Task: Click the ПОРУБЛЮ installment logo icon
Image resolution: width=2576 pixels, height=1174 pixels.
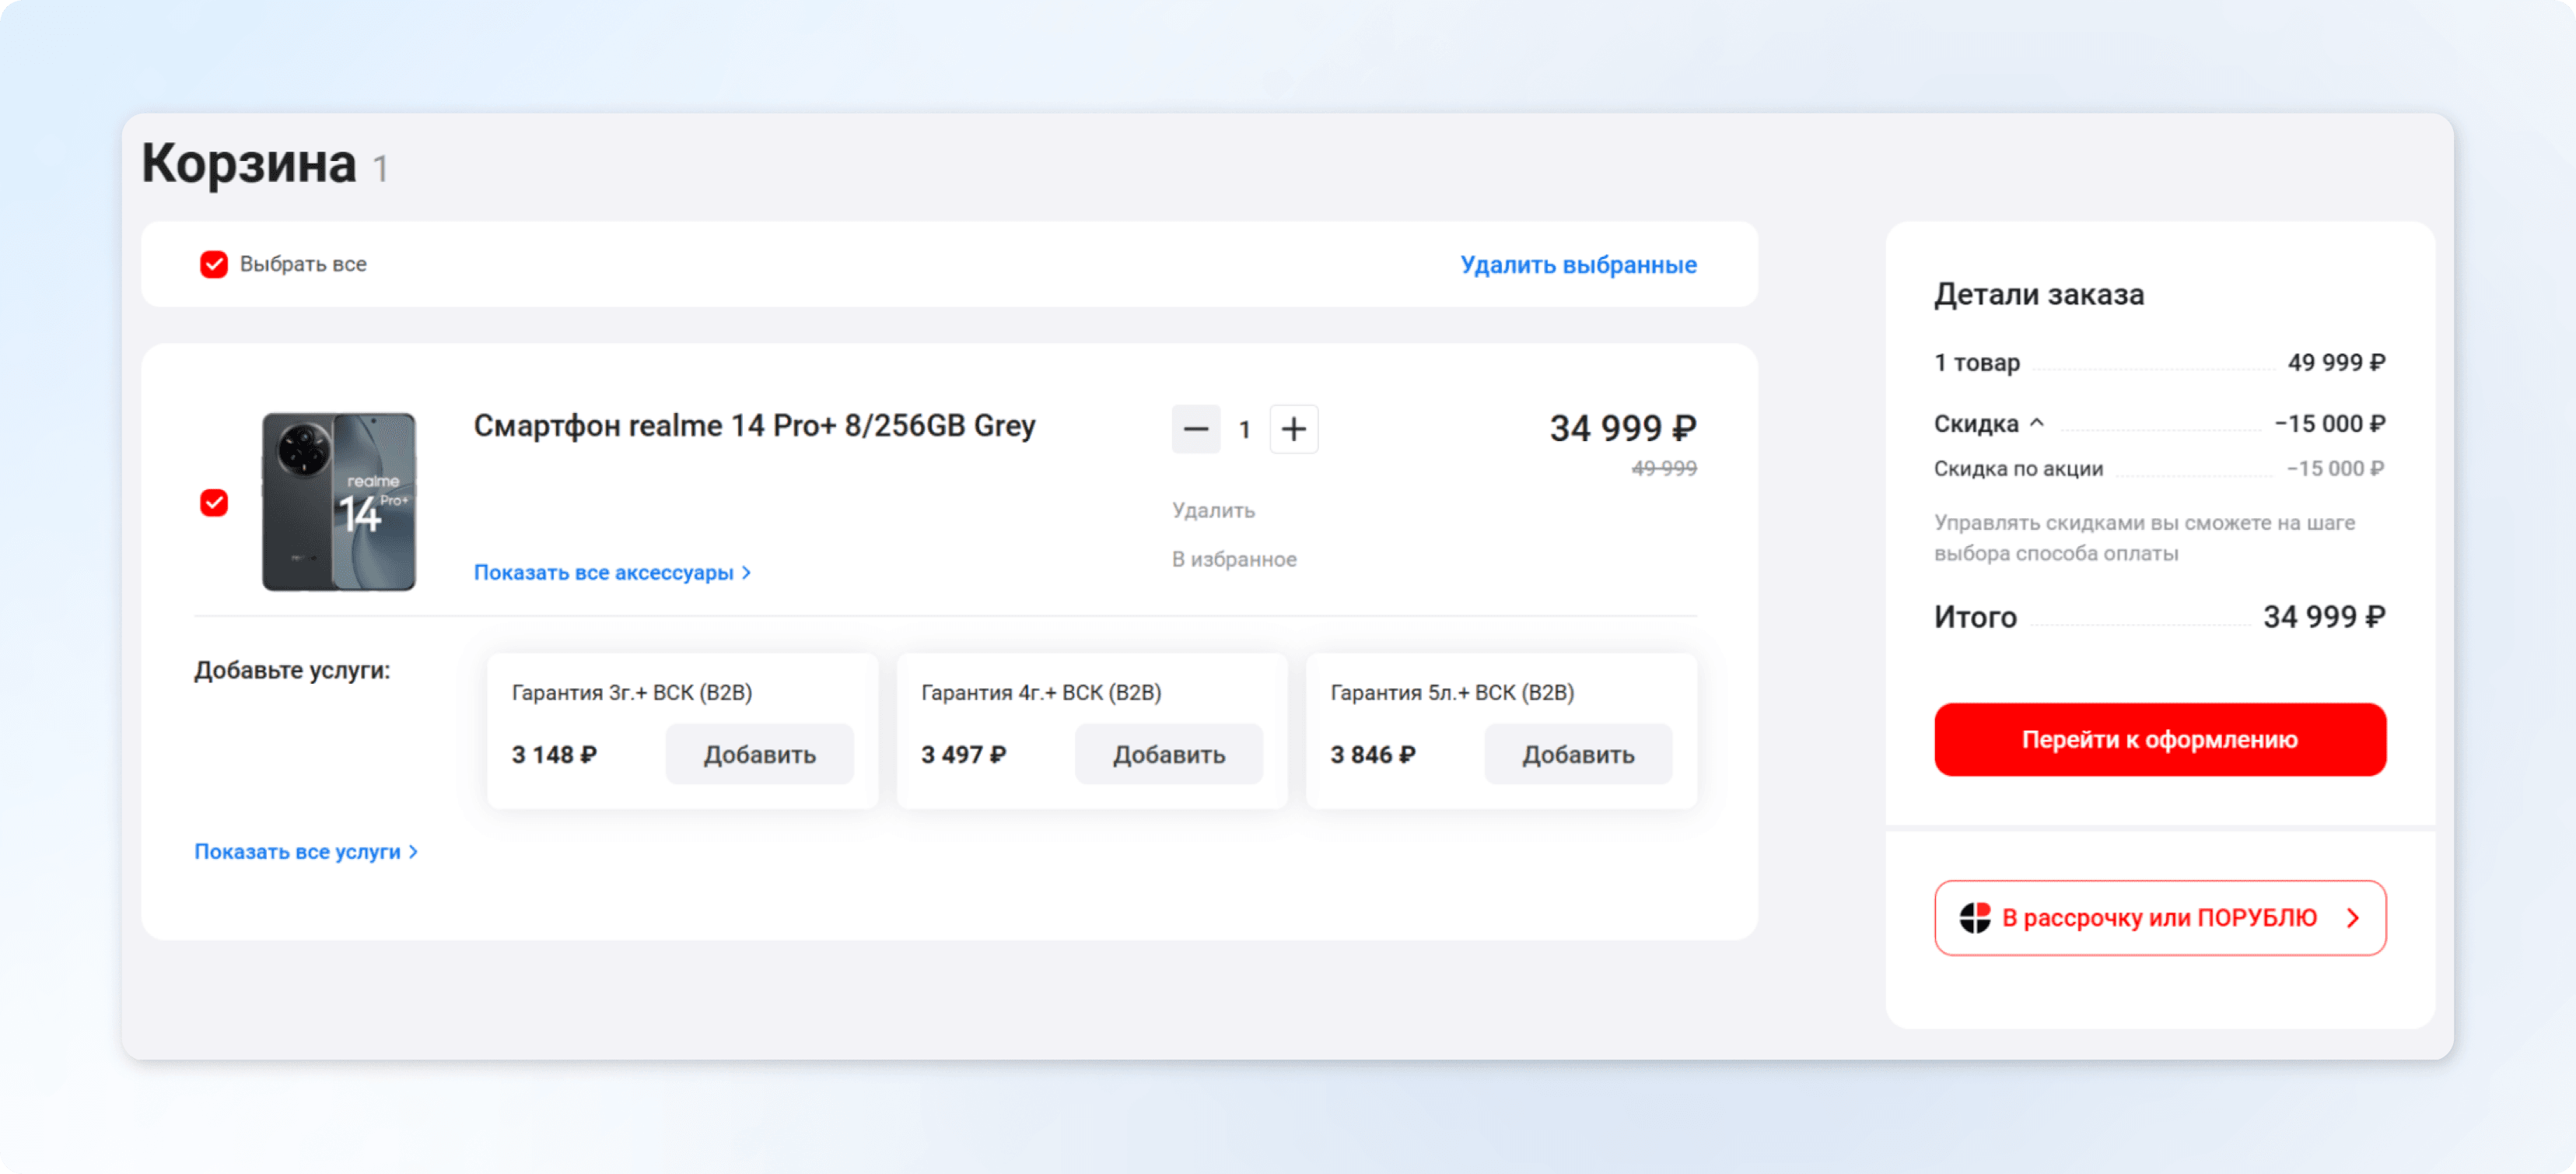Action: point(1974,917)
